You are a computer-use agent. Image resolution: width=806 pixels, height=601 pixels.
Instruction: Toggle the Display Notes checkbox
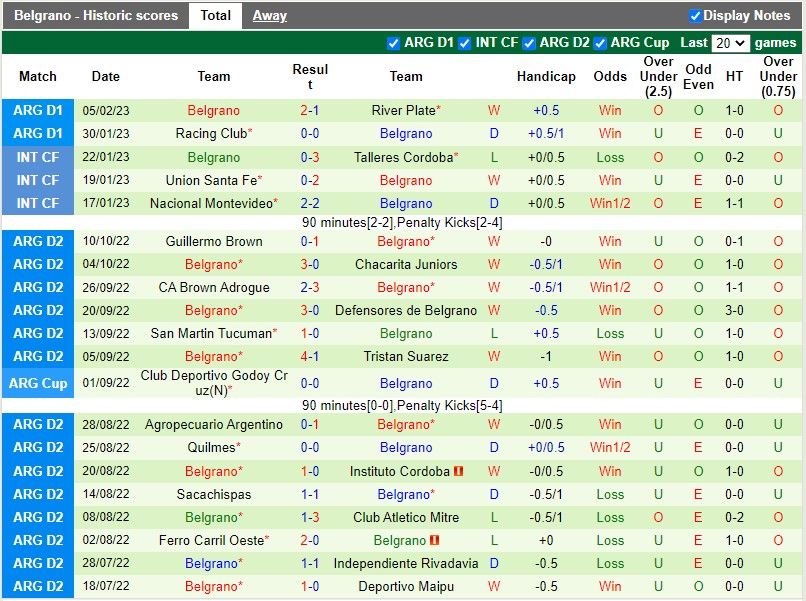coord(696,16)
